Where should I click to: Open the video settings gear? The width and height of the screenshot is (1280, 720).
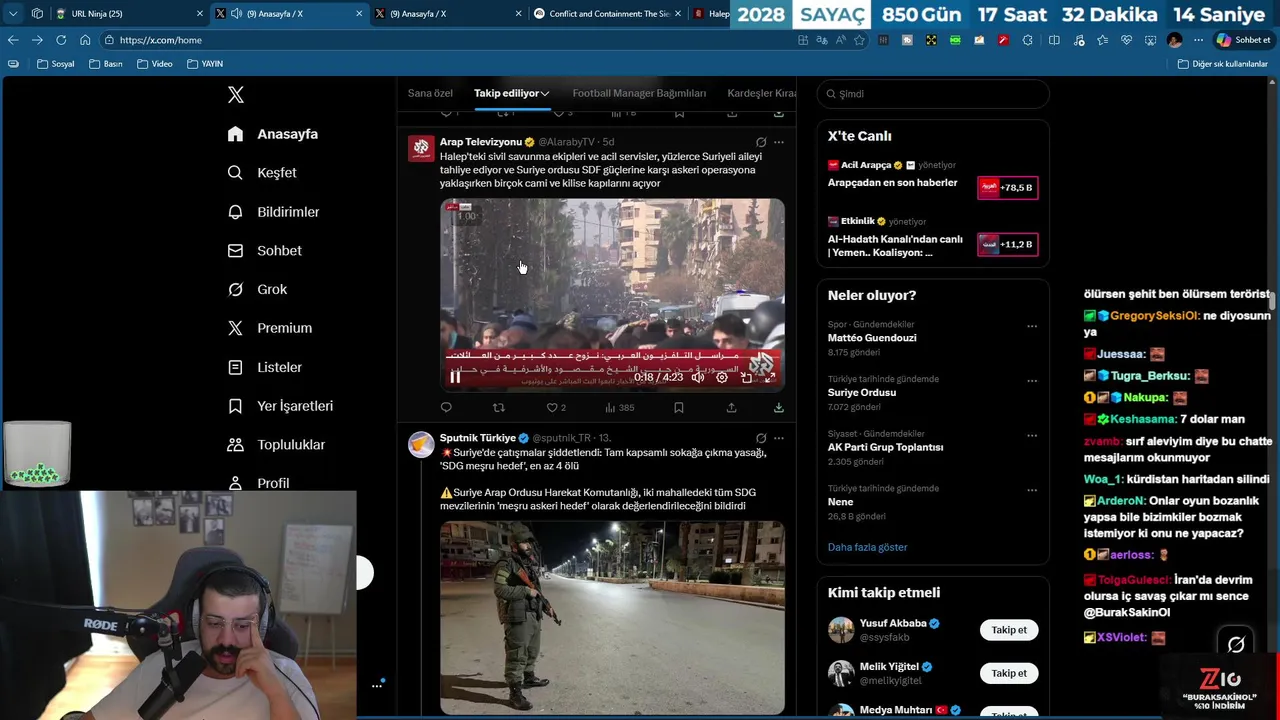tap(722, 377)
